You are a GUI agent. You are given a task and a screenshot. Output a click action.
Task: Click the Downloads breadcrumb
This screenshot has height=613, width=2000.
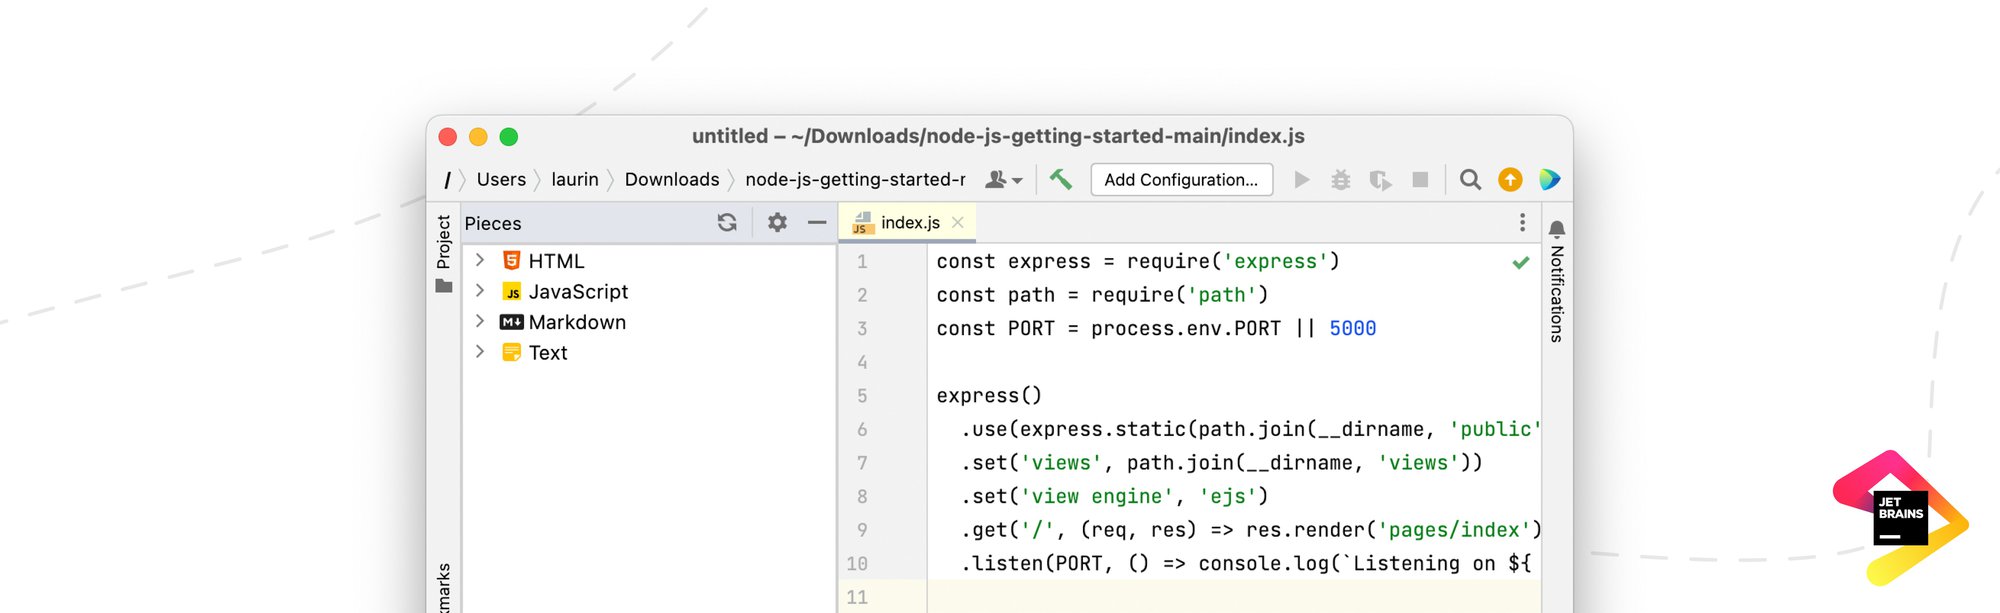(672, 180)
